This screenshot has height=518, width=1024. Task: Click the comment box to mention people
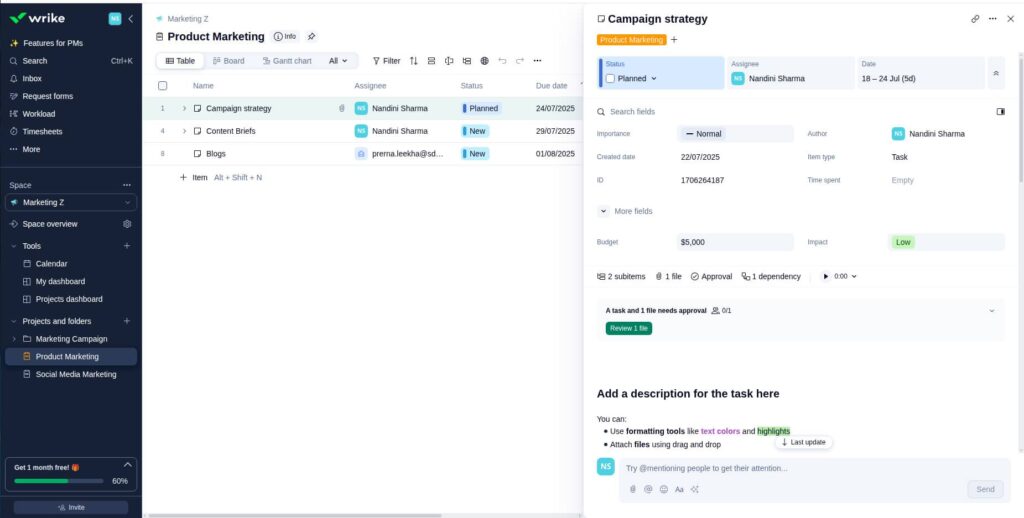pyautogui.click(x=814, y=468)
